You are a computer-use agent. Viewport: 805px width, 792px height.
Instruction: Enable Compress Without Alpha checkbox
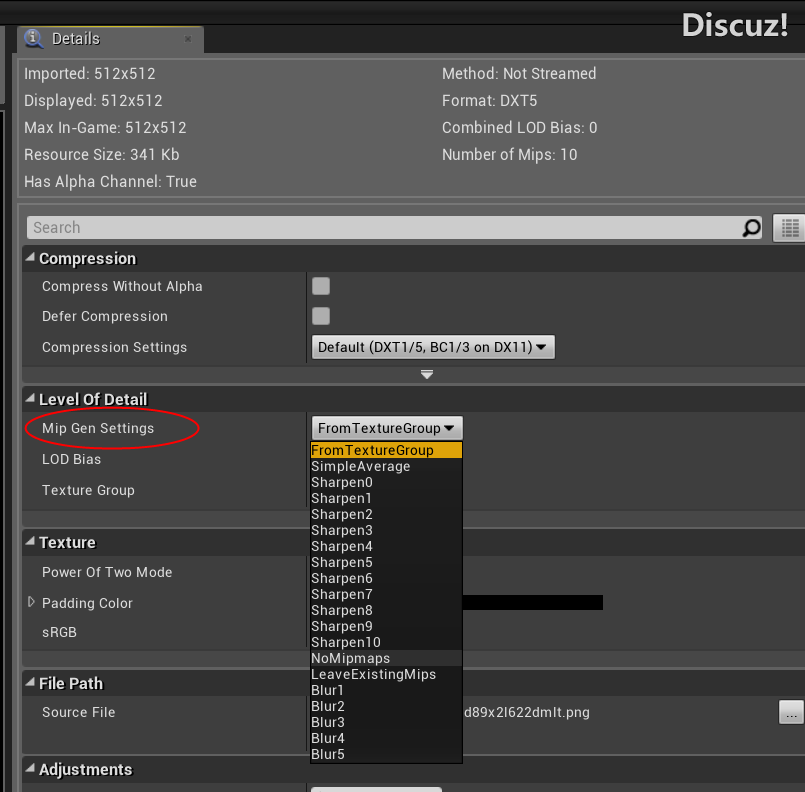321,286
